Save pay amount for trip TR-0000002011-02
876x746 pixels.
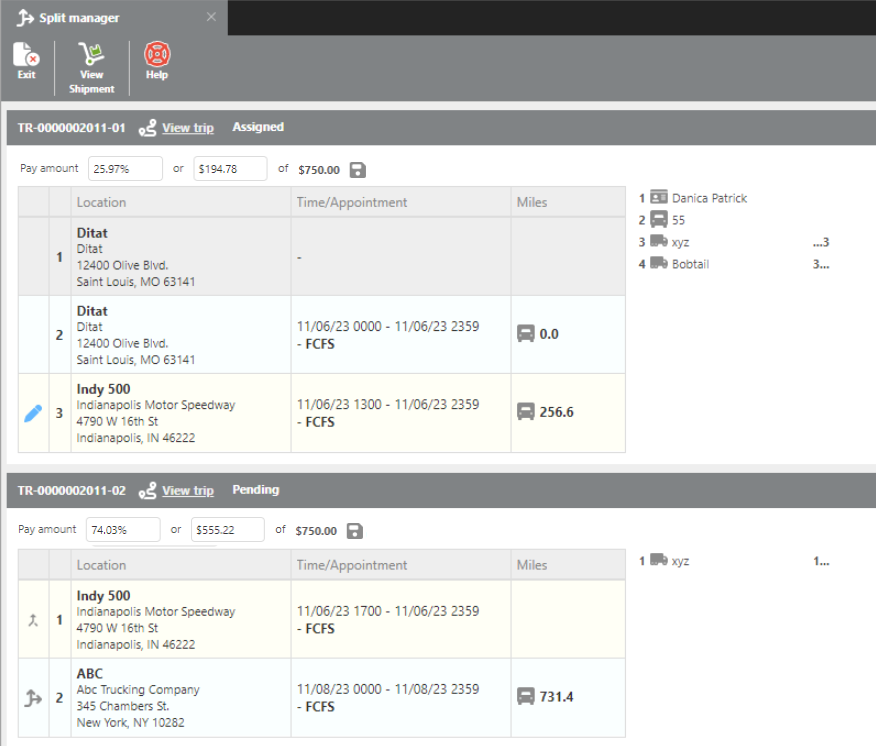tap(356, 531)
